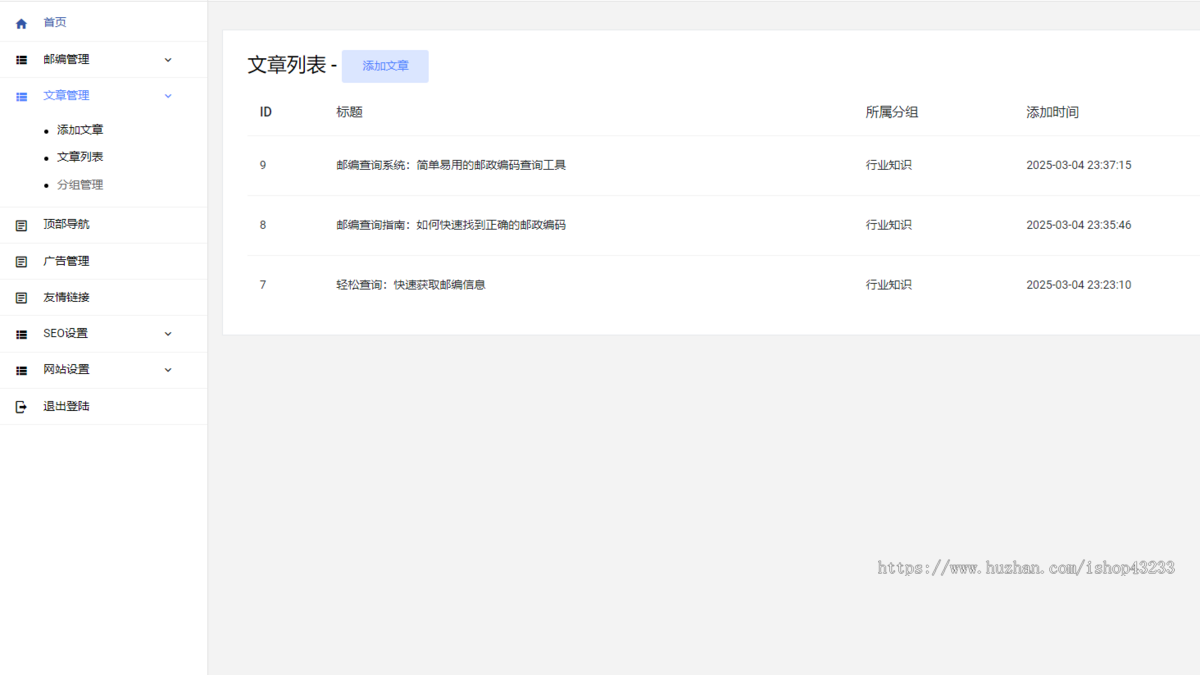Click the logout icon beside 退出登陆
Image resolution: width=1200 pixels, height=675 pixels.
tap(21, 407)
